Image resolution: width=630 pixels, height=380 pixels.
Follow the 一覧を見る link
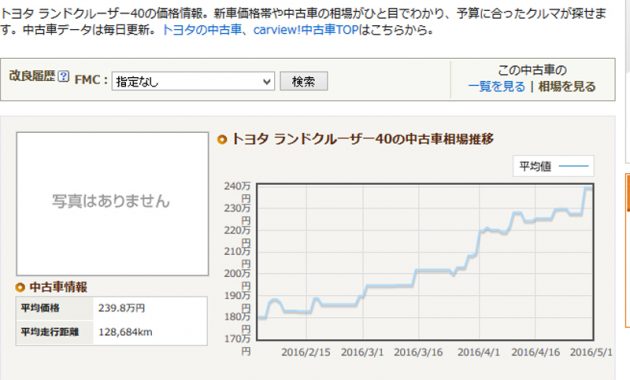[497, 86]
